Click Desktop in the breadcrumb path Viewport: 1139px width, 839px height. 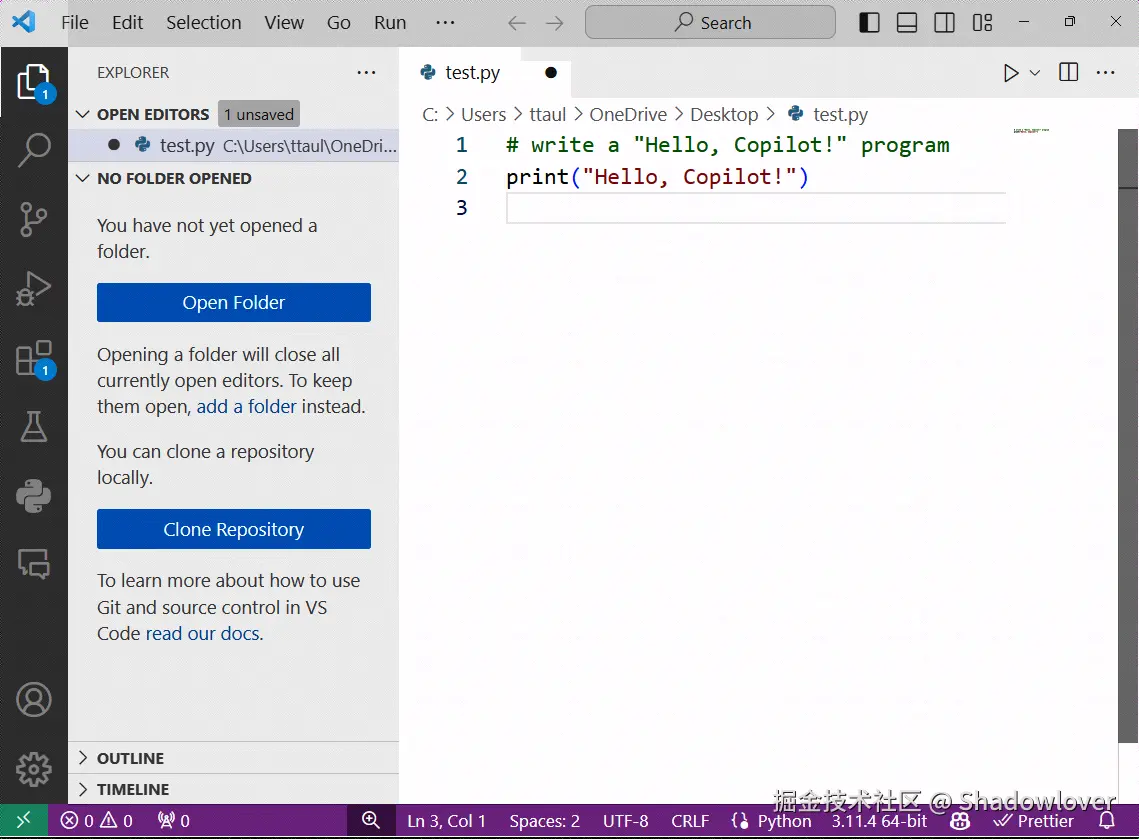pos(724,114)
